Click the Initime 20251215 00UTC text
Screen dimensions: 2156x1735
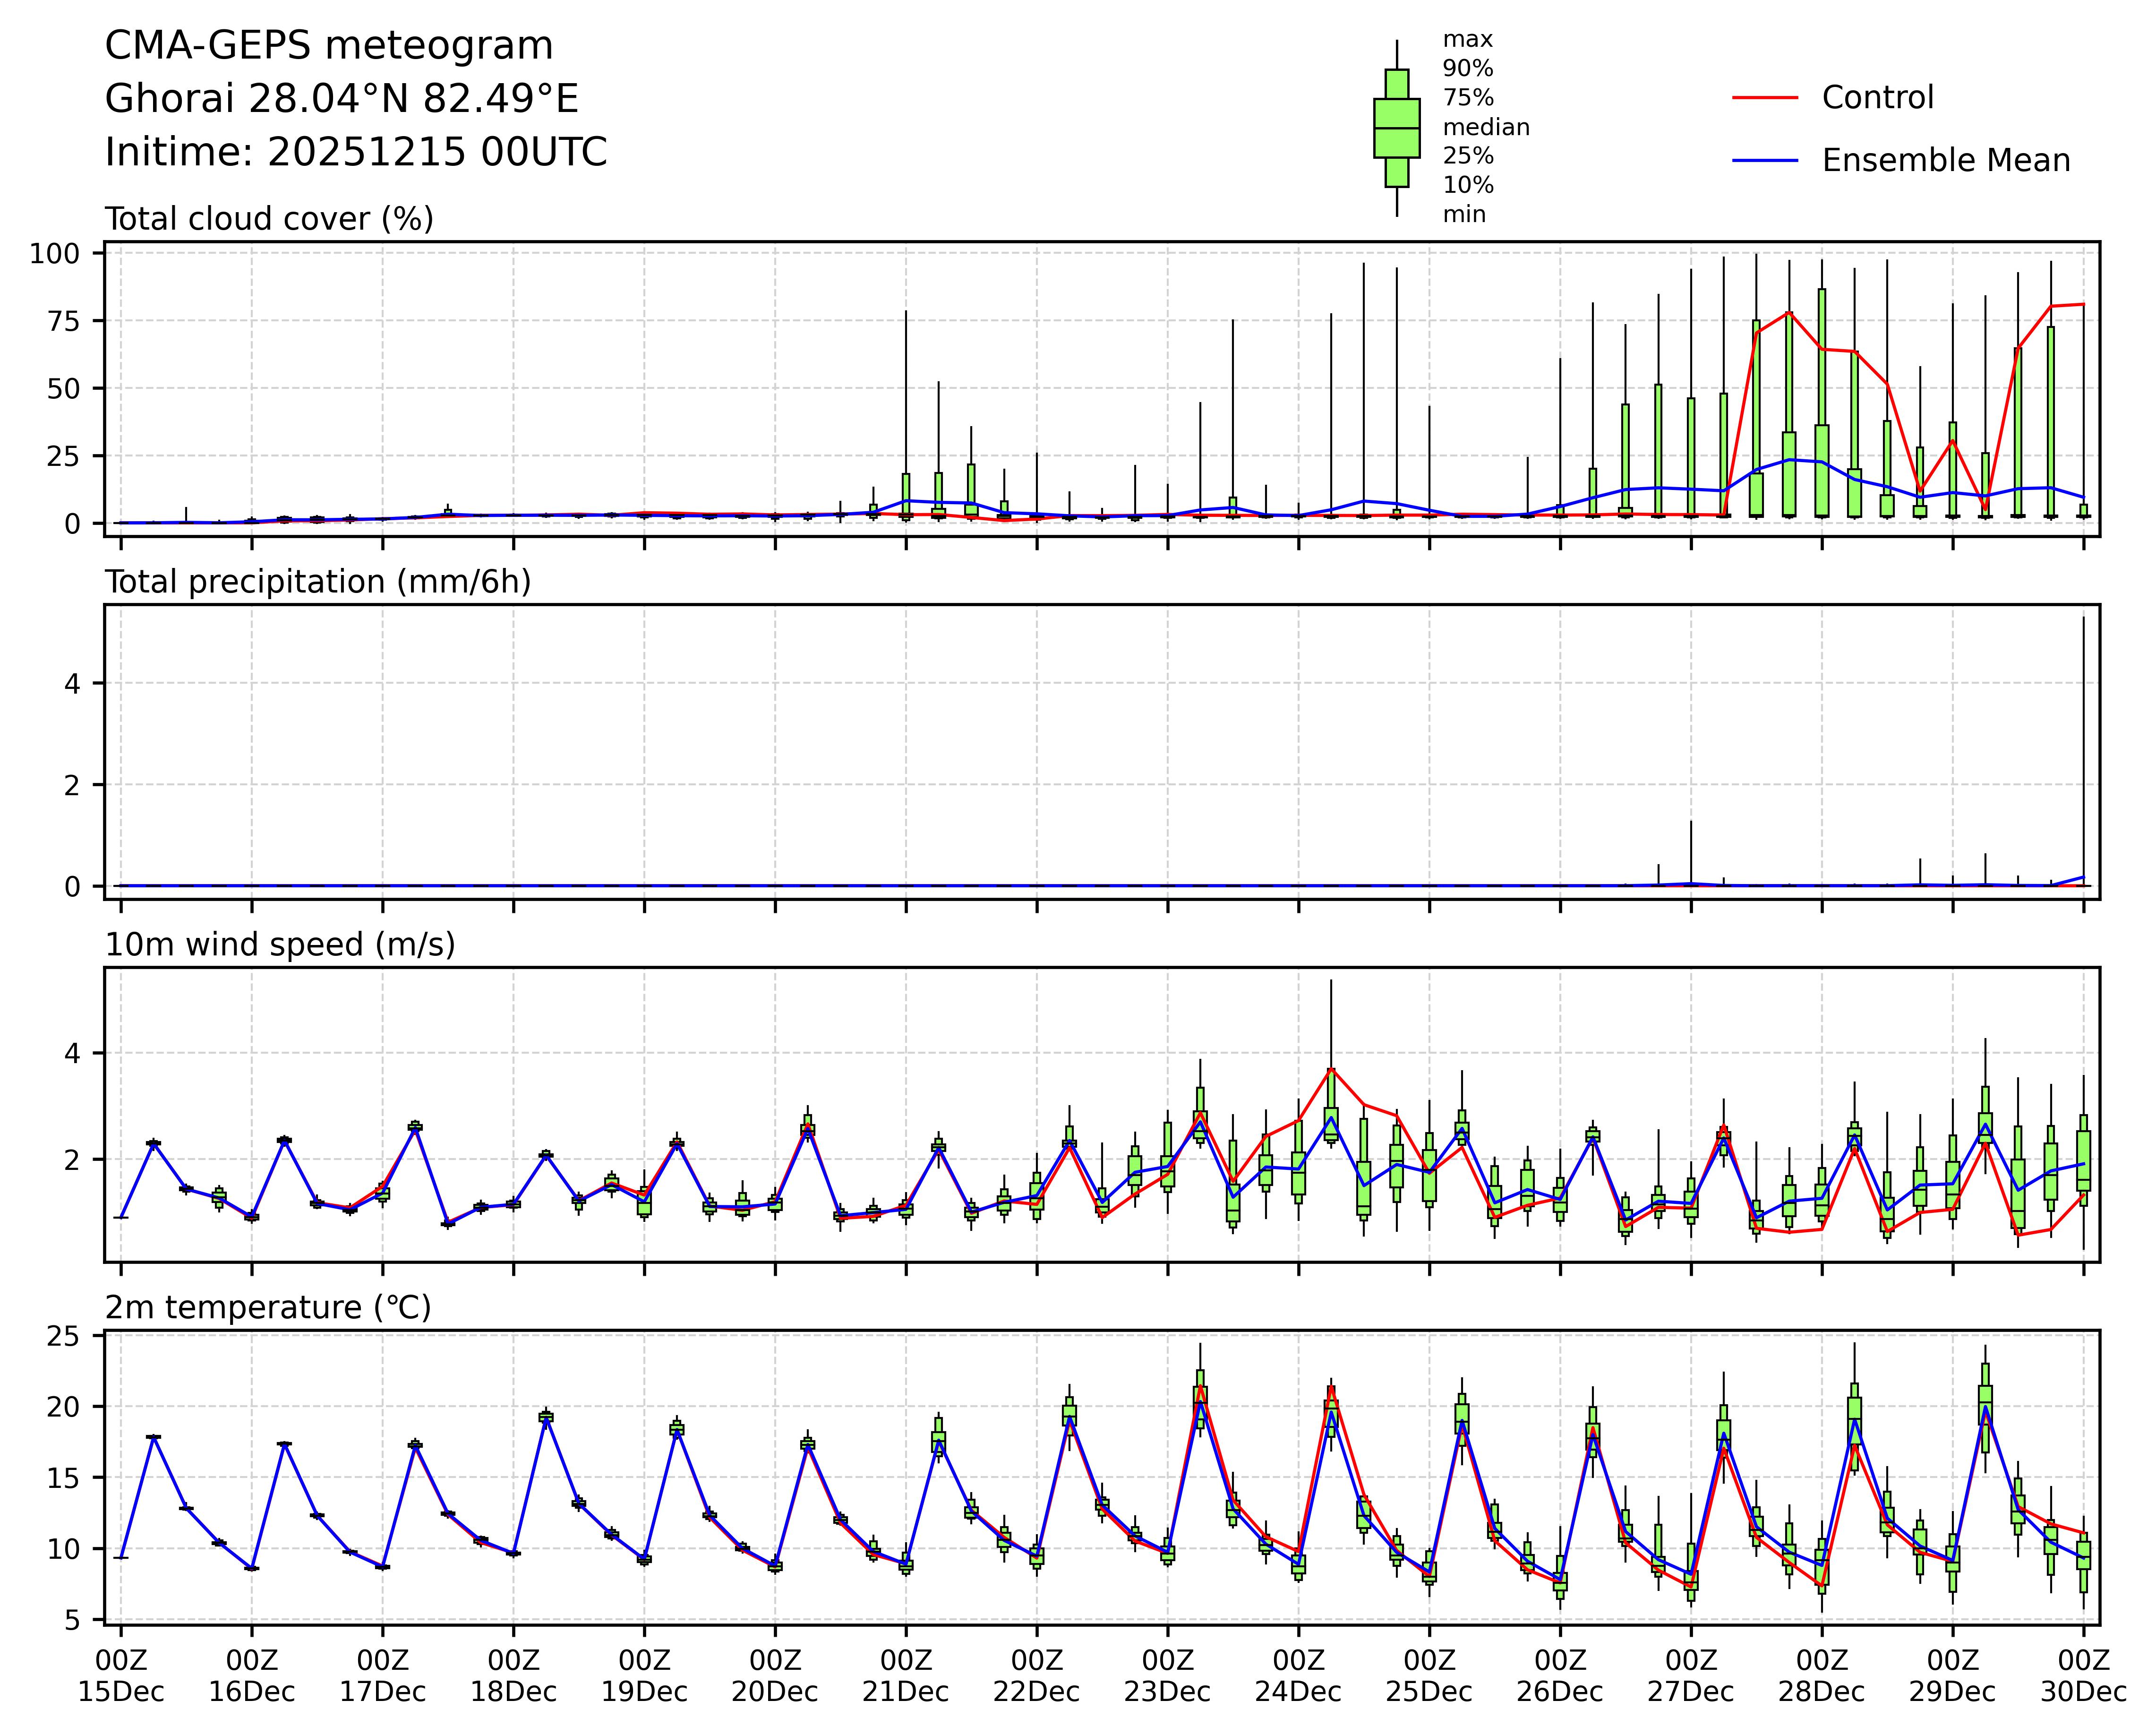[356, 153]
